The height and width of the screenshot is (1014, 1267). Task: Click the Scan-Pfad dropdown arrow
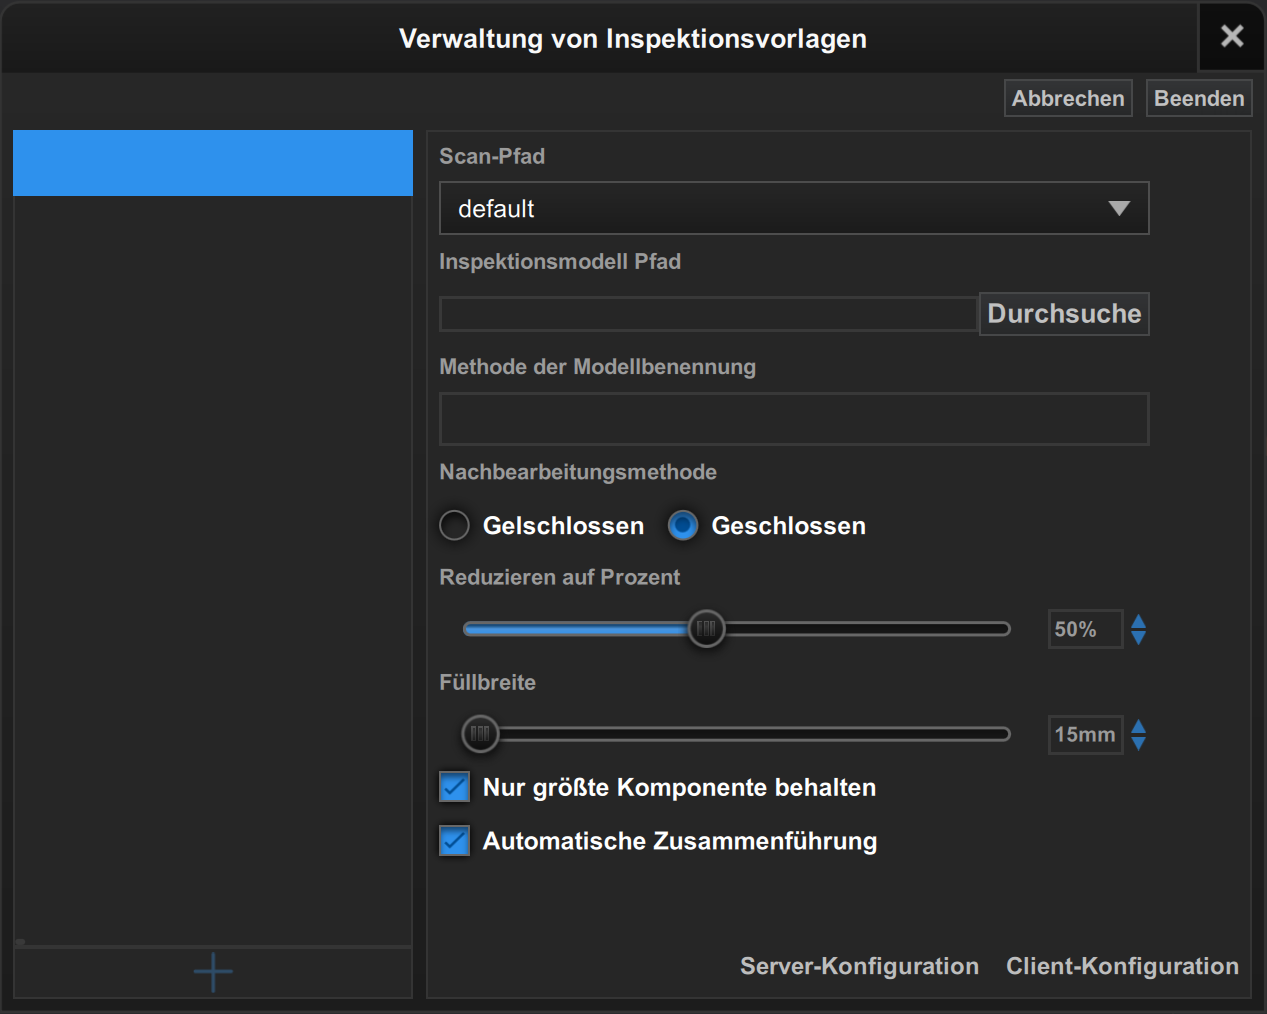pos(1119,209)
